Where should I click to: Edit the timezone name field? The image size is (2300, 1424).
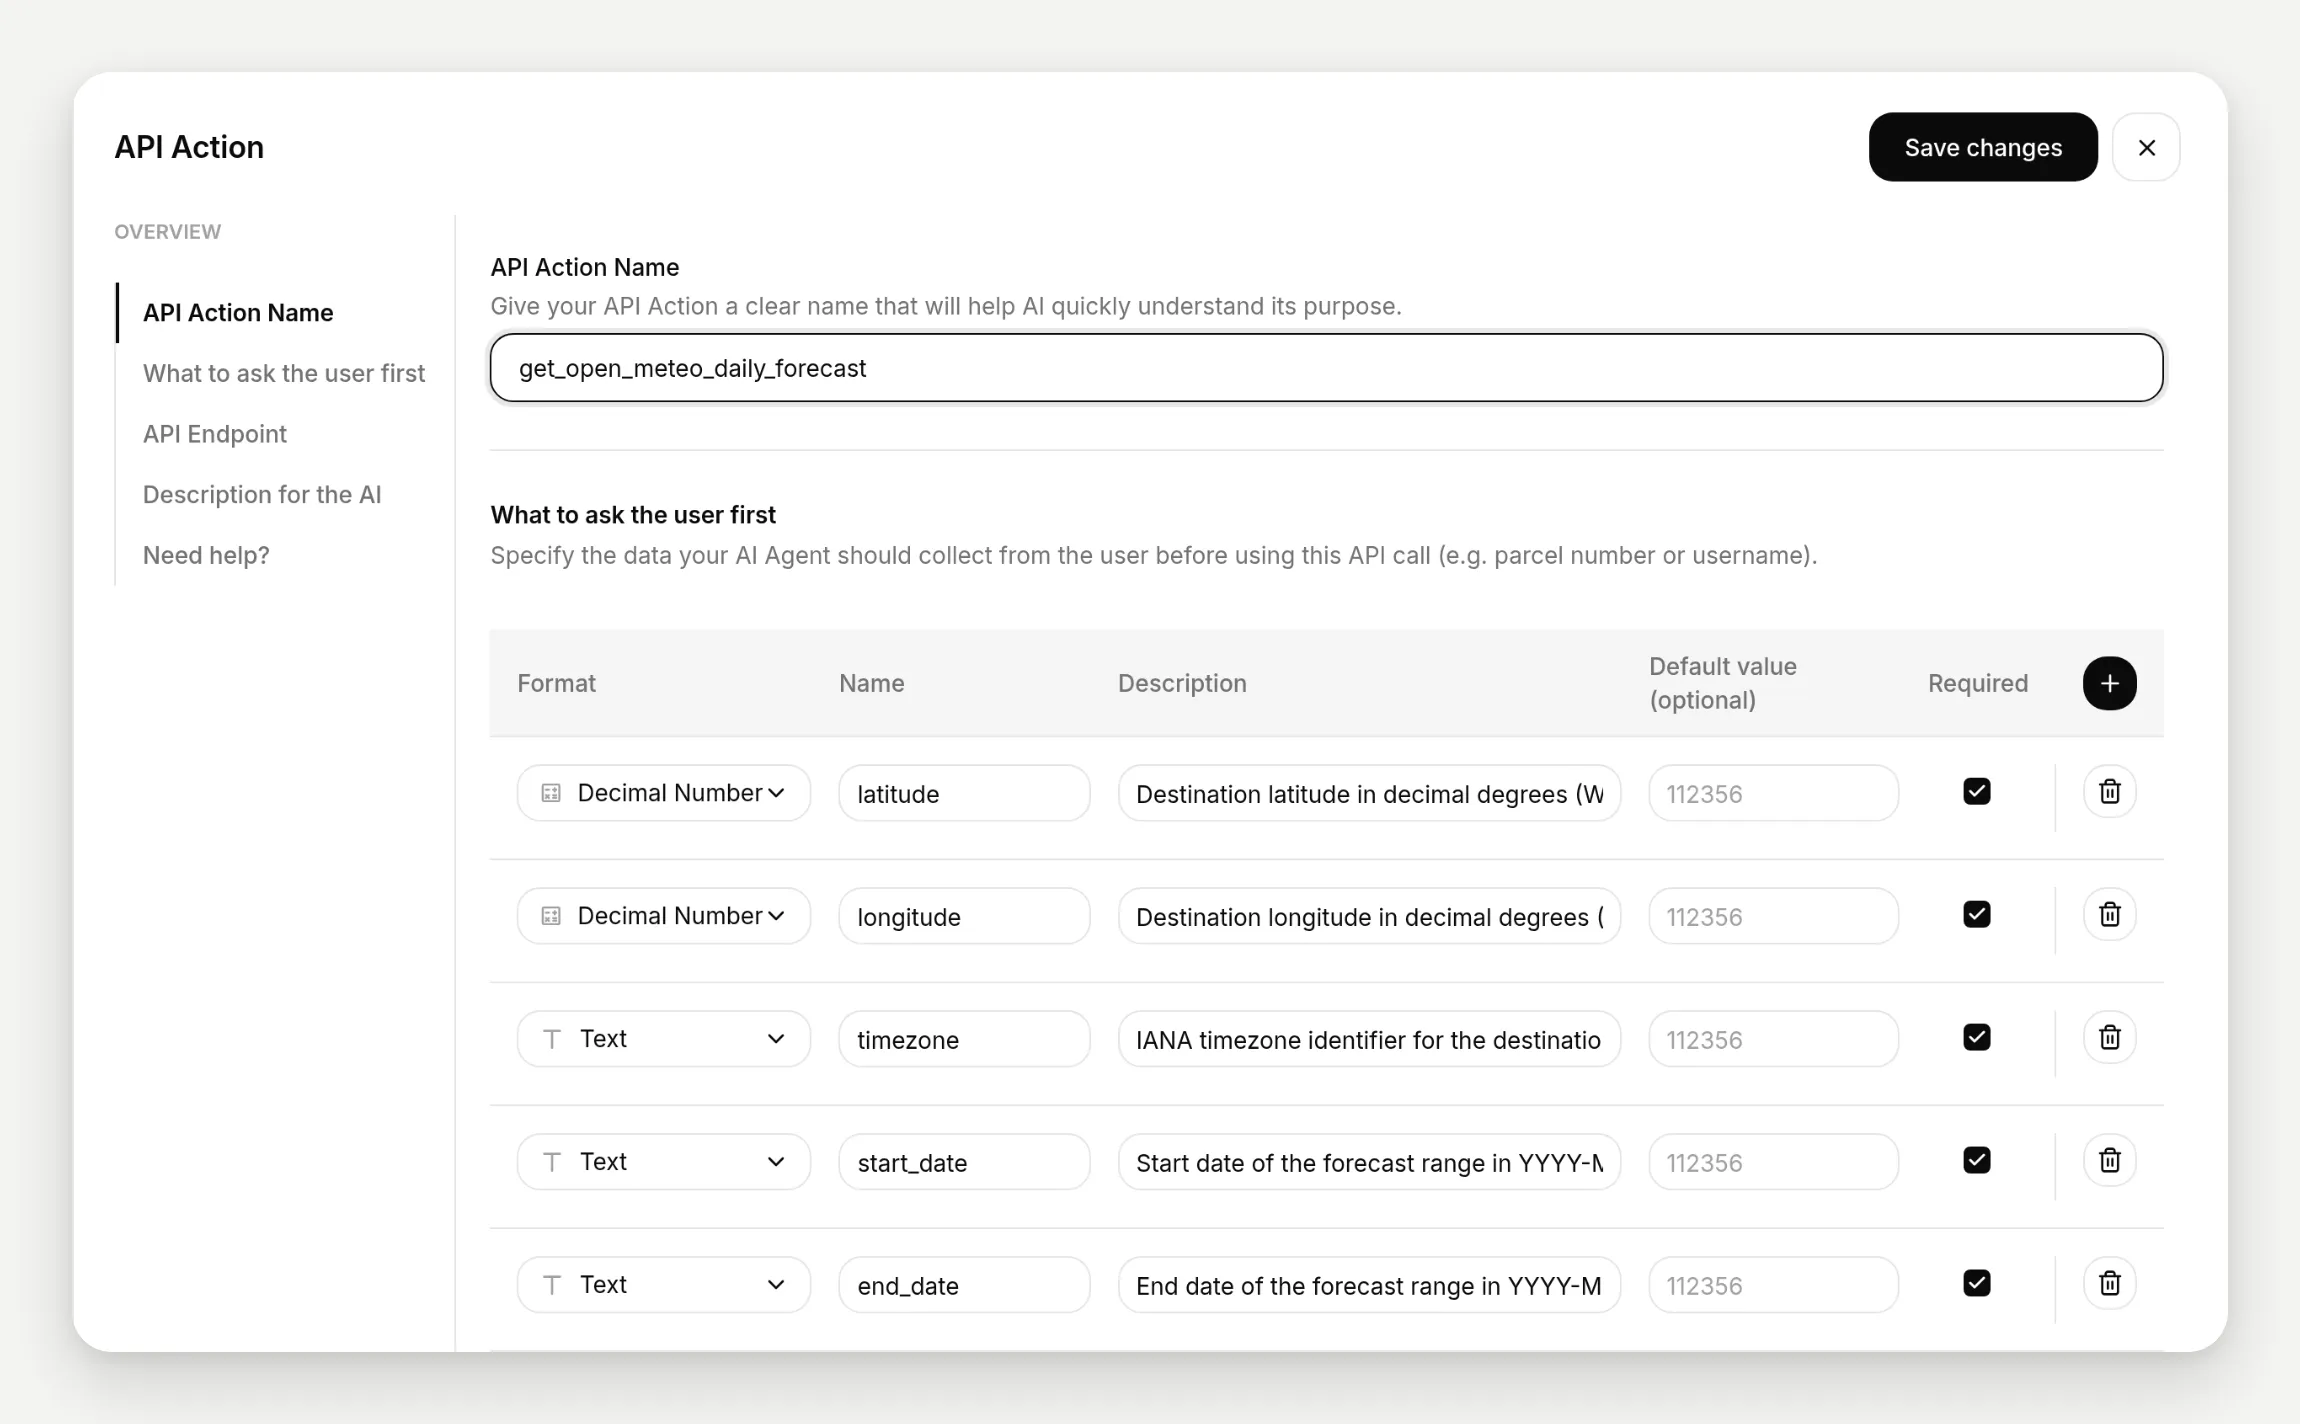964,1039
